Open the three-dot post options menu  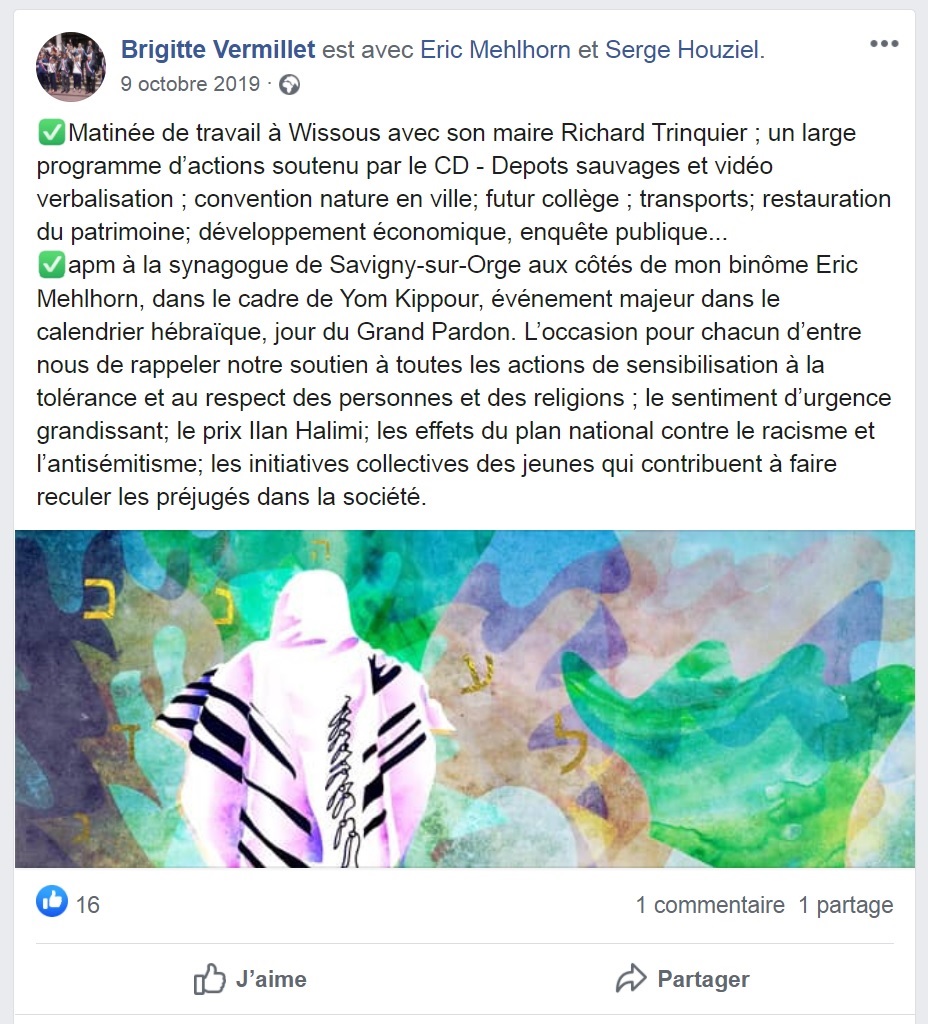pyautogui.click(x=884, y=44)
